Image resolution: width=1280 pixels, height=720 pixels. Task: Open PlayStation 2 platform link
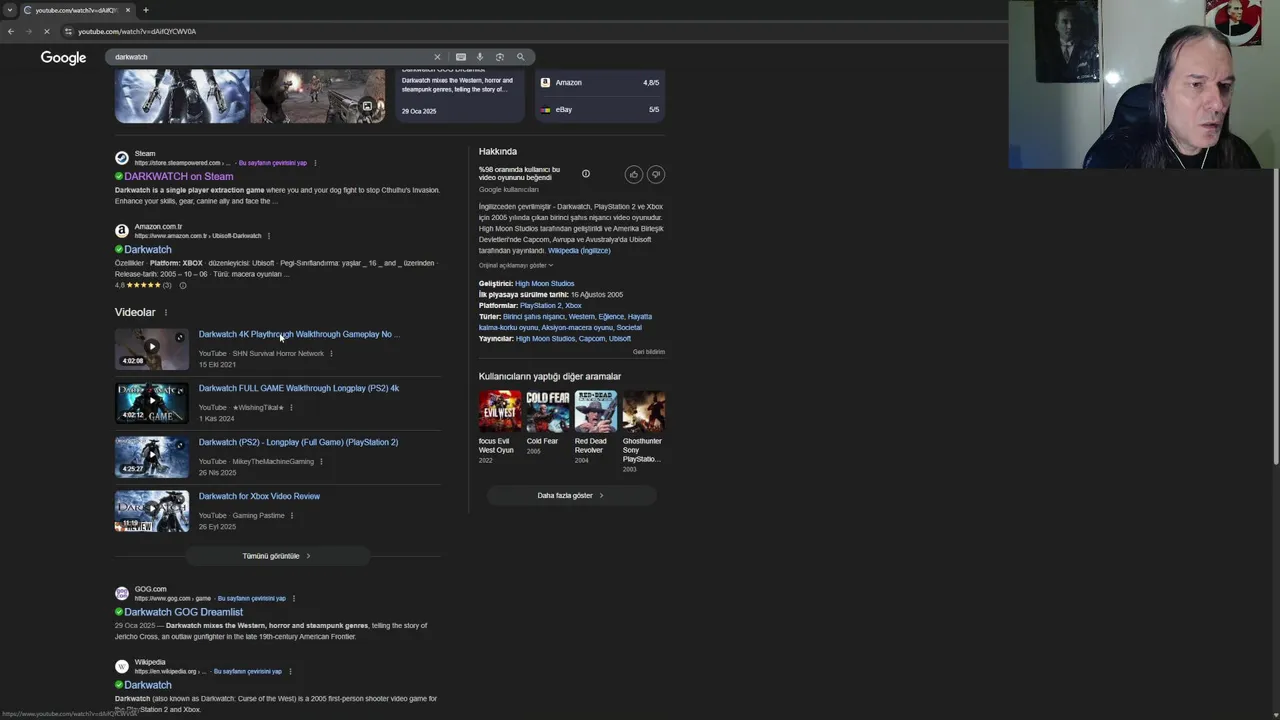click(540, 305)
